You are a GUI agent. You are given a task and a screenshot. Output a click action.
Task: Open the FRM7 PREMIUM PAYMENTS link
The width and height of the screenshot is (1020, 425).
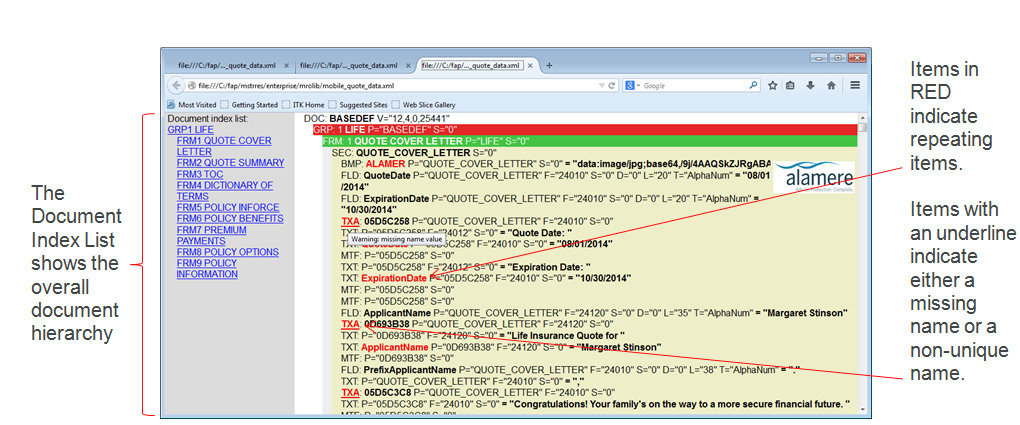[x=211, y=235]
